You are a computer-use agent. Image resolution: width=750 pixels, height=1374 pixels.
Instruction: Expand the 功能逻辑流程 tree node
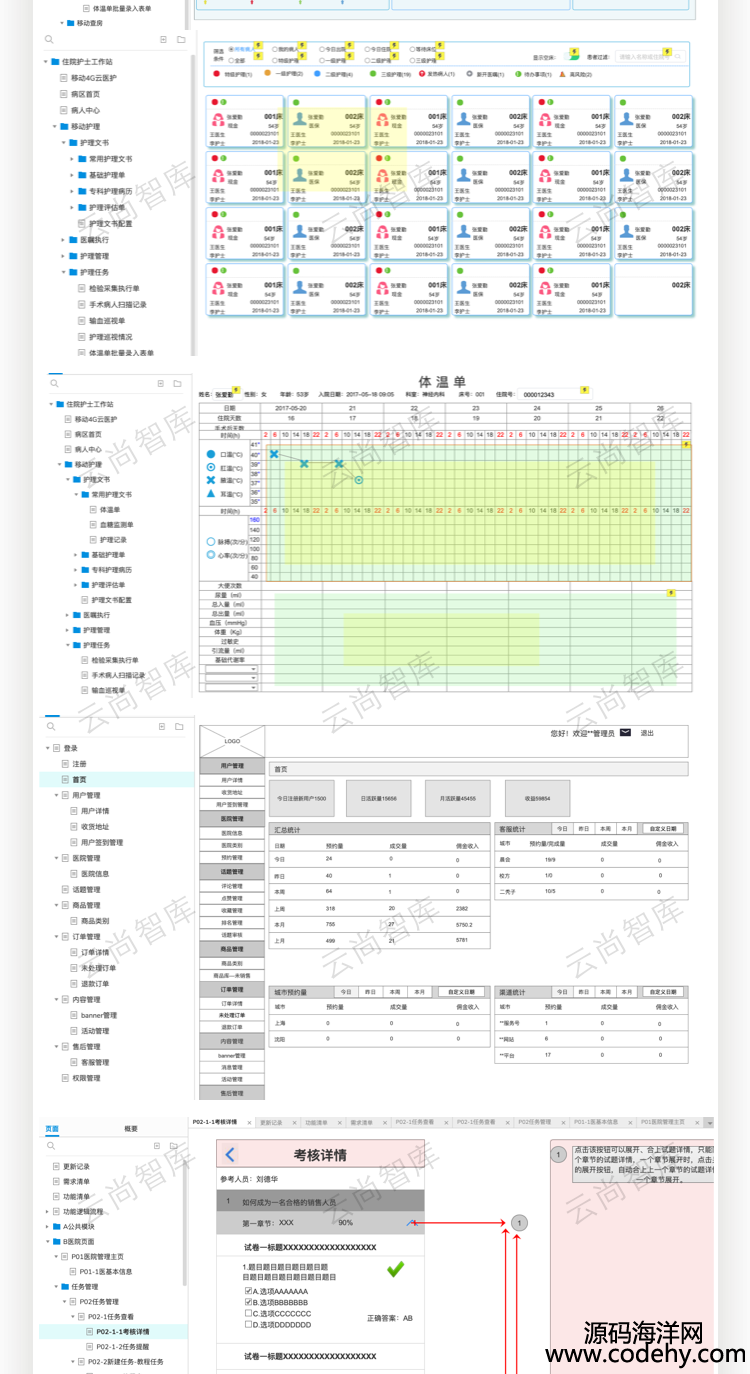[x=47, y=1211]
